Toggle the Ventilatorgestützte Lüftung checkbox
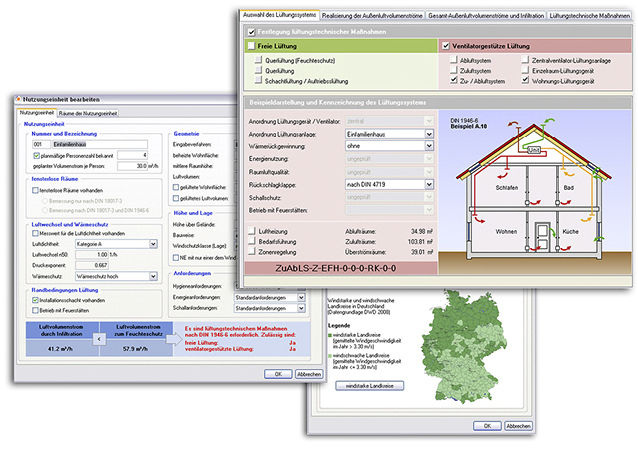This screenshot has width=638, height=450. coord(445,46)
